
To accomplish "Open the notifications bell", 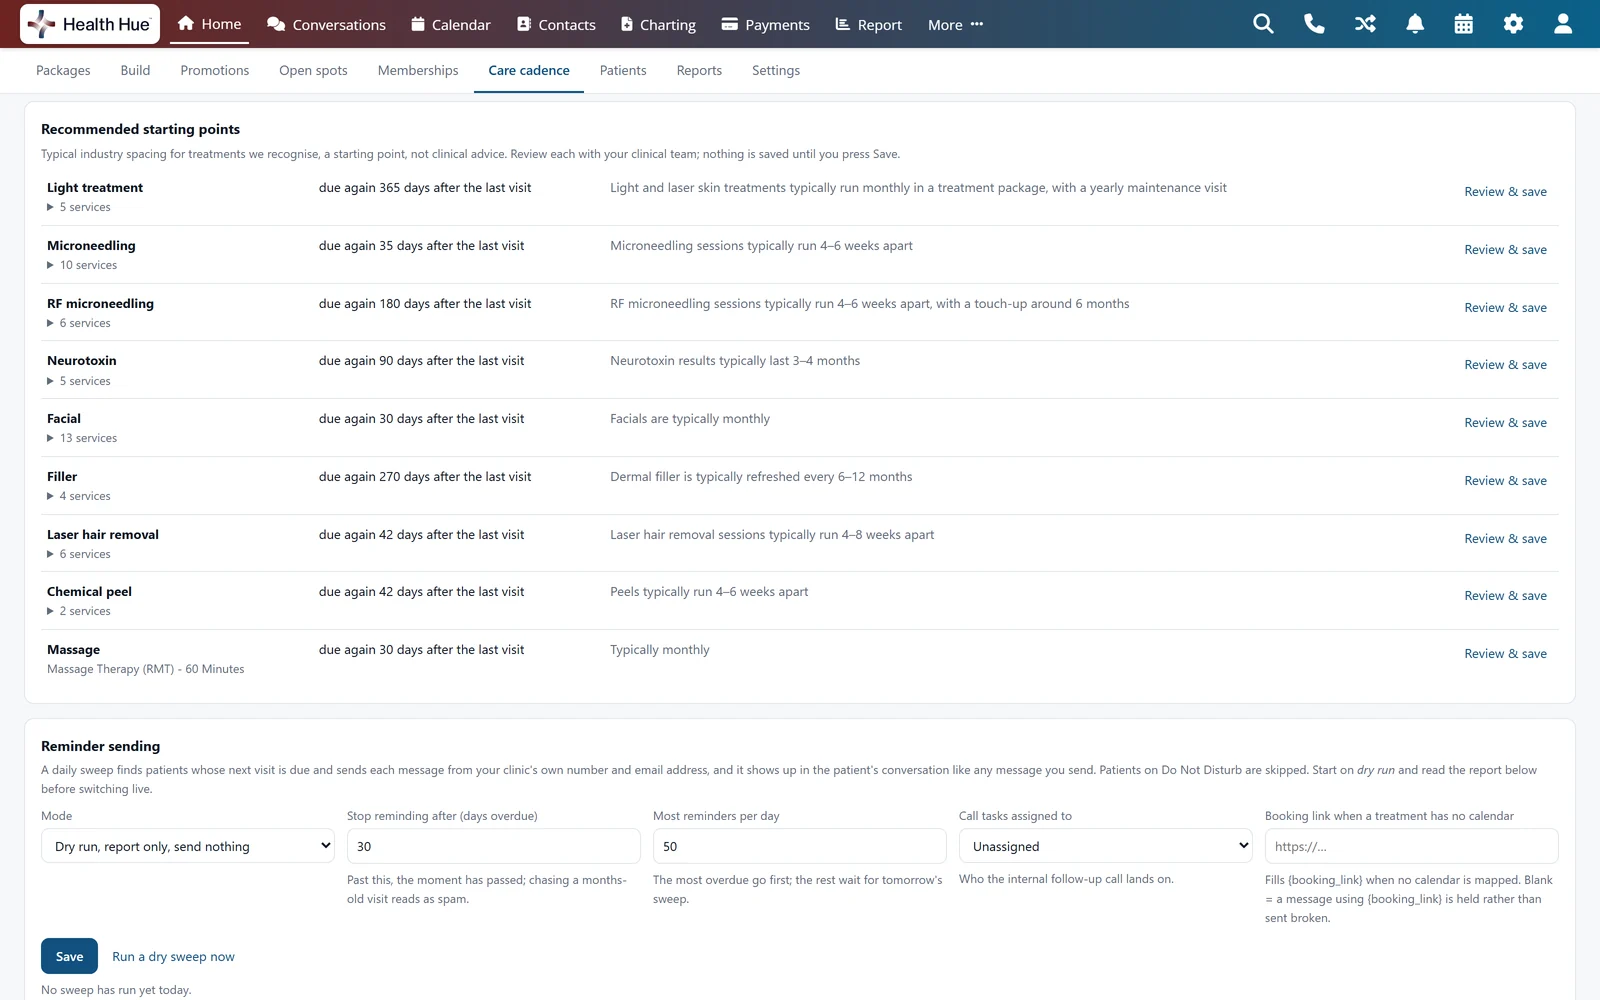I will pyautogui.click(x=1415, y=24).
